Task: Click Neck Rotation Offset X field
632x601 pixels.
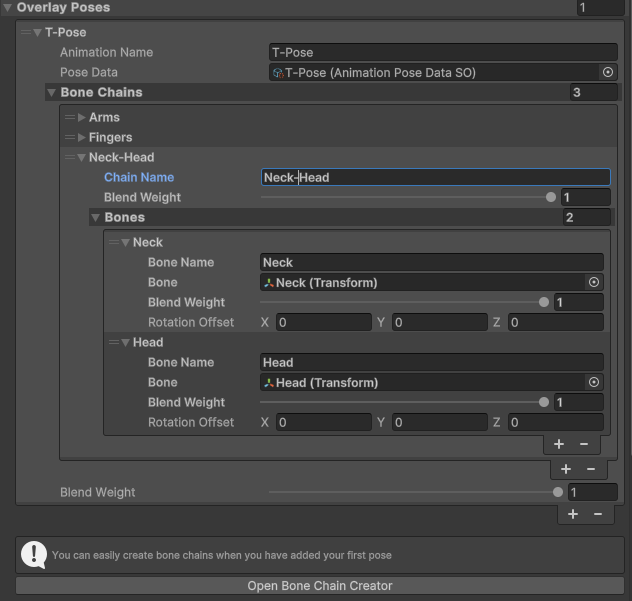Action: [323, 323]
